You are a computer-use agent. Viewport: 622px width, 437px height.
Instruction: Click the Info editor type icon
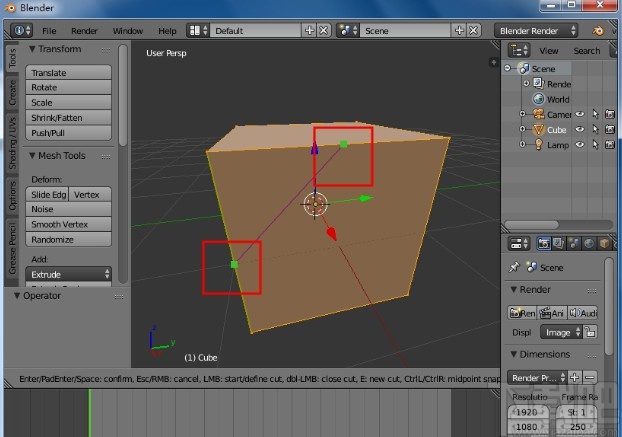21,31
